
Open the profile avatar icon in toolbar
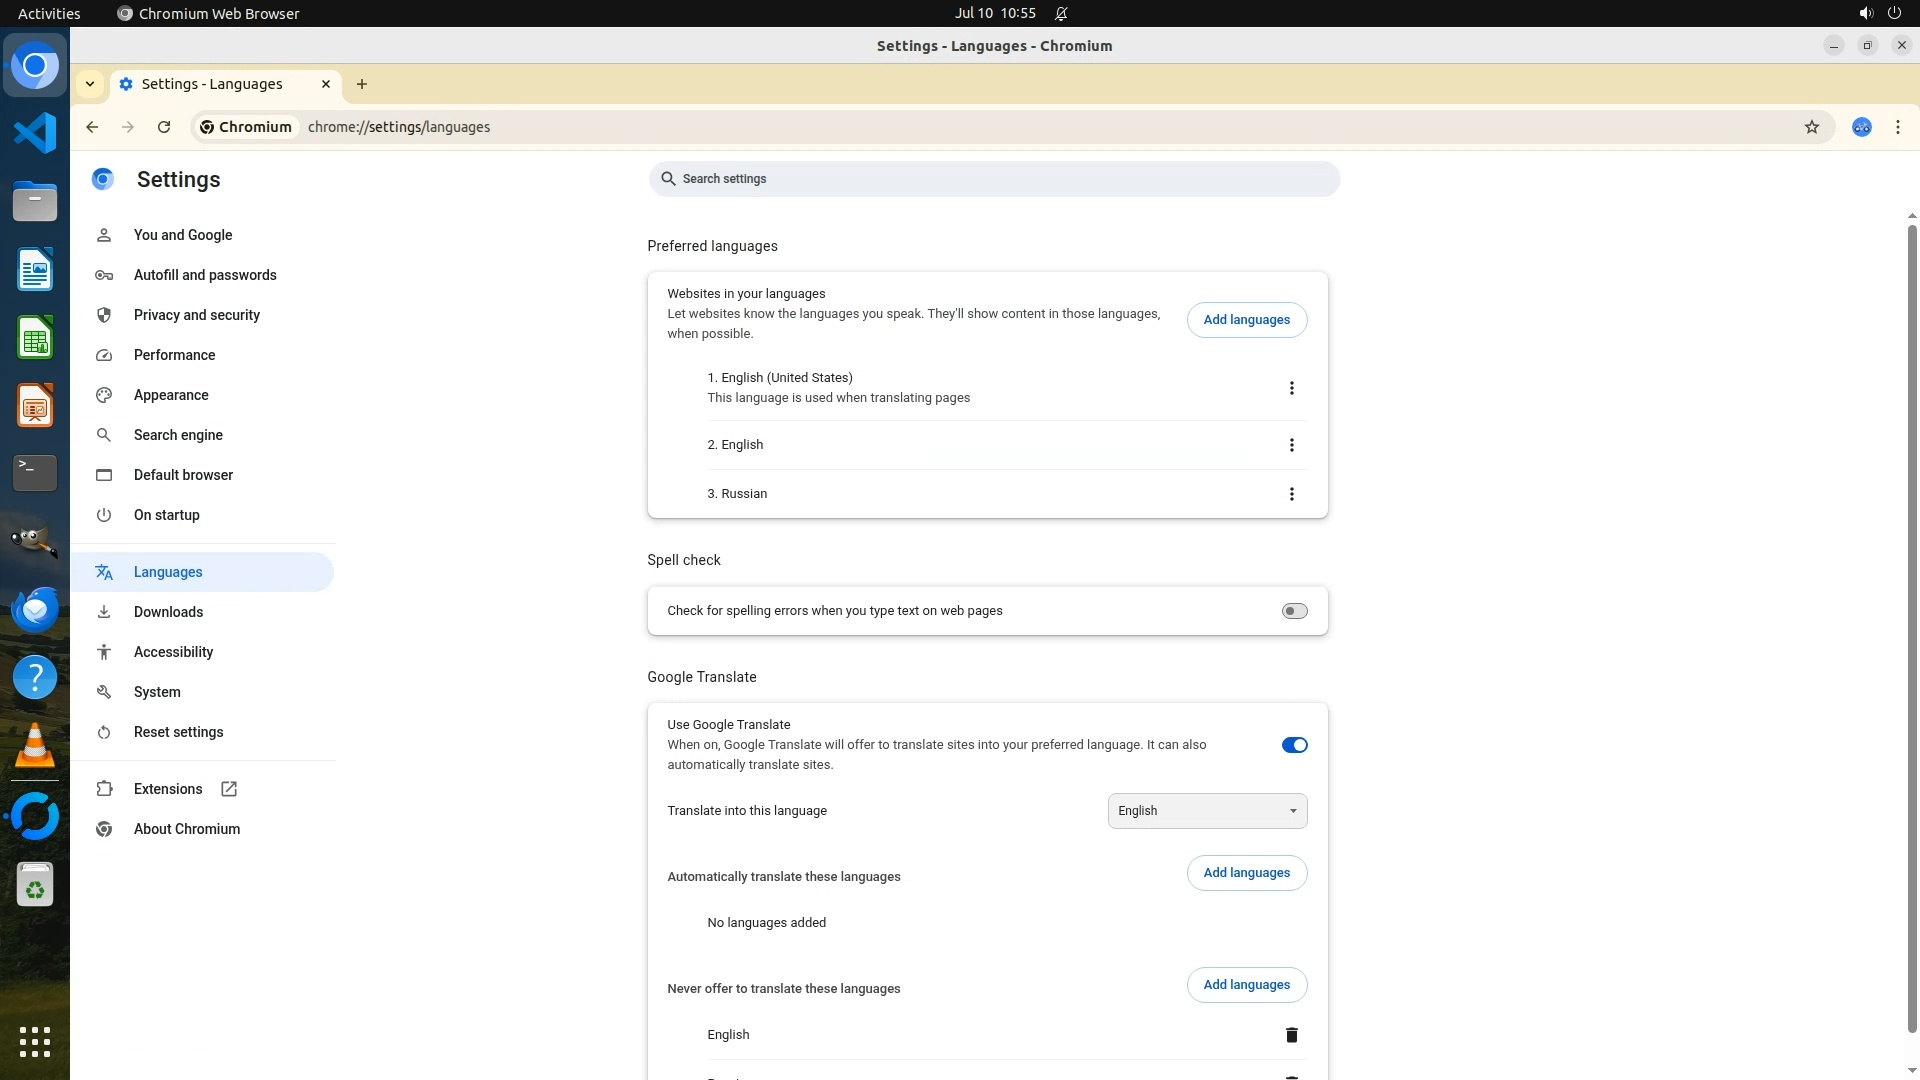click(1861, 127)
